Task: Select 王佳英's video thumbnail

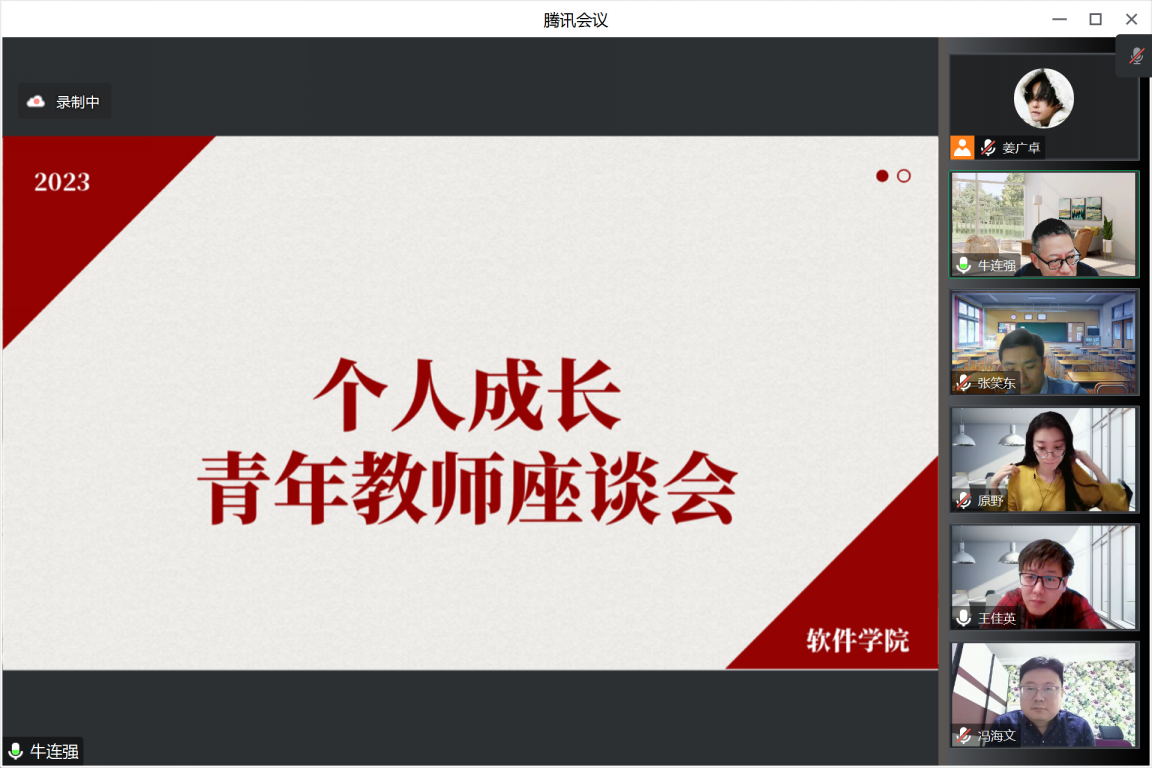Action: point(1044,576)
